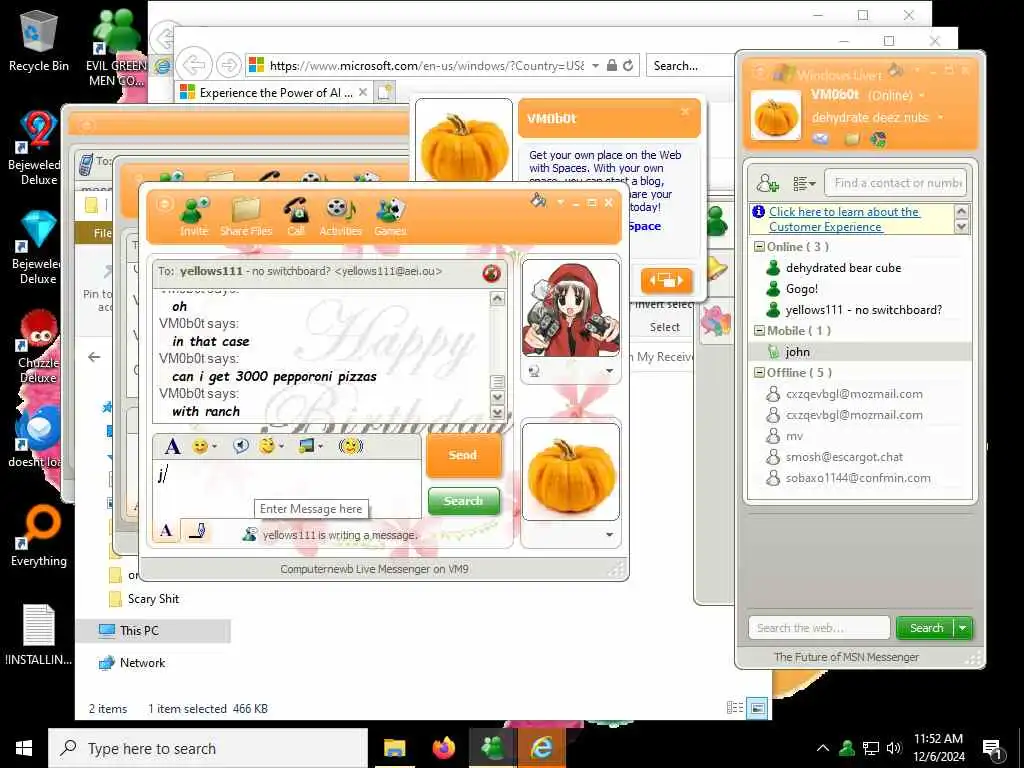Send a nudge with the shaking smiley
1024x768 pixels.
(x=351, y=447)
